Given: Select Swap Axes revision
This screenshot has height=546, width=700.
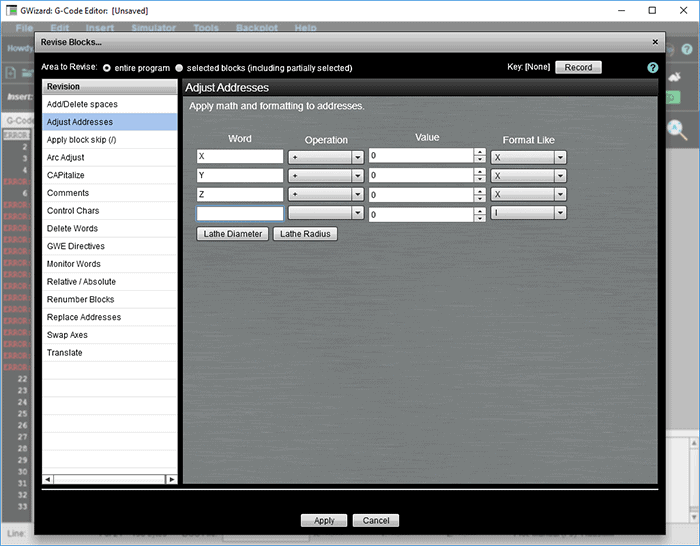Looking at the screenshot, I should tap(110, 335).
